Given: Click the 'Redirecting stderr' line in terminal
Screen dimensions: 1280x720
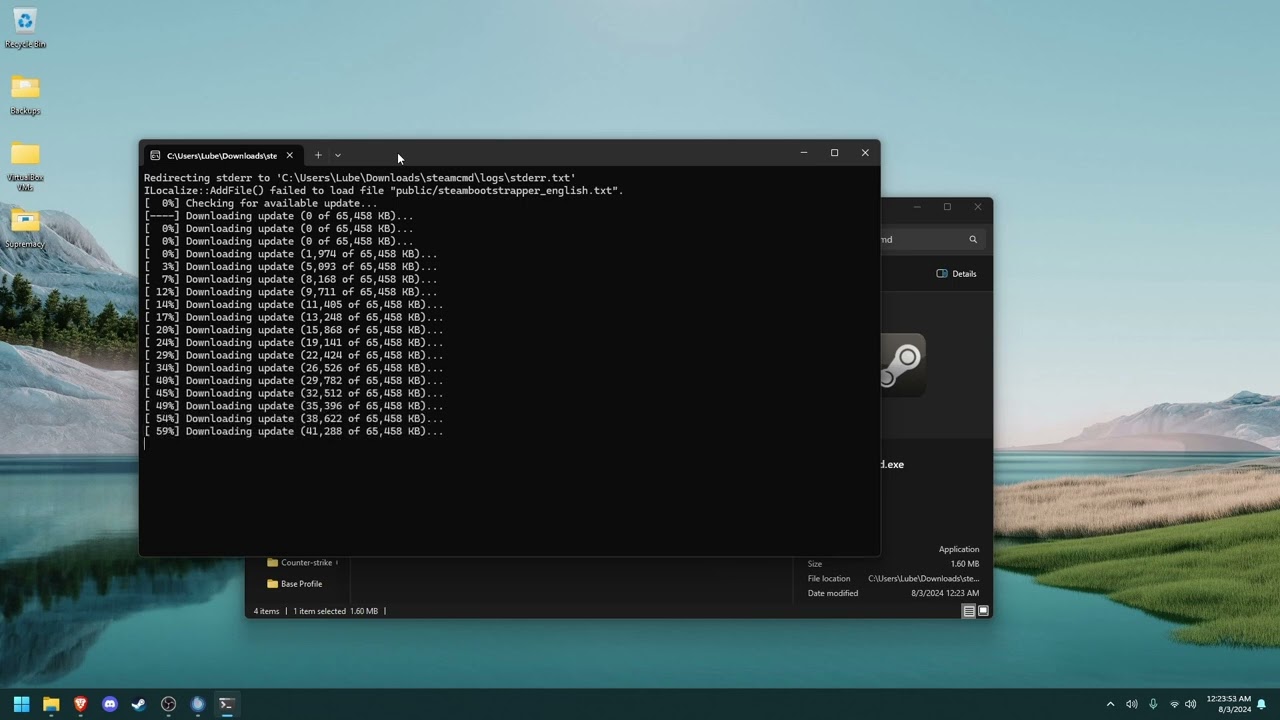Looking at the screenshot, I should click(360, 178).
